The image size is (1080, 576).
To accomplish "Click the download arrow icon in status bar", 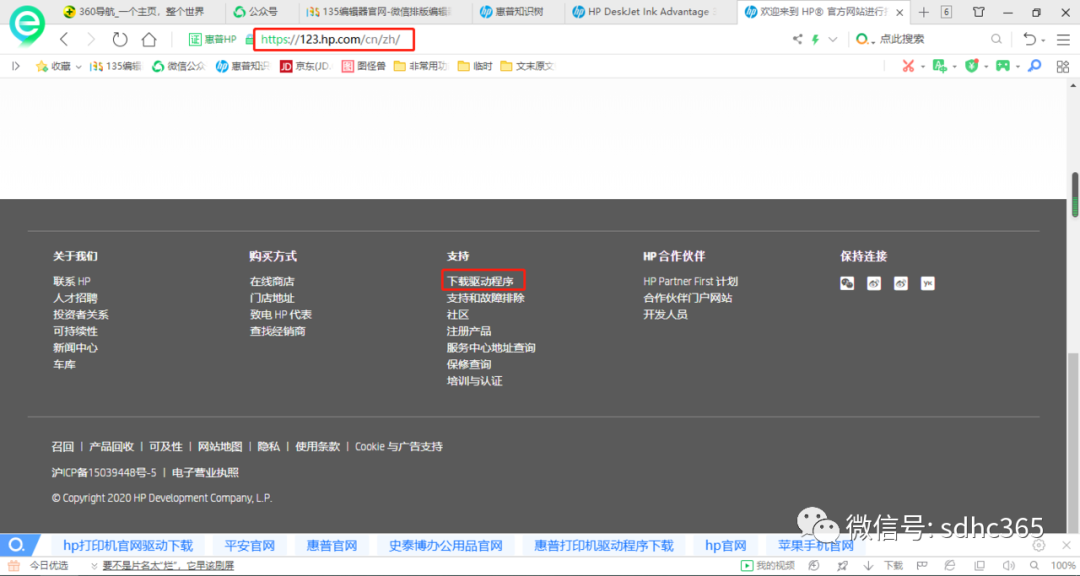I will tap(869, 566).
